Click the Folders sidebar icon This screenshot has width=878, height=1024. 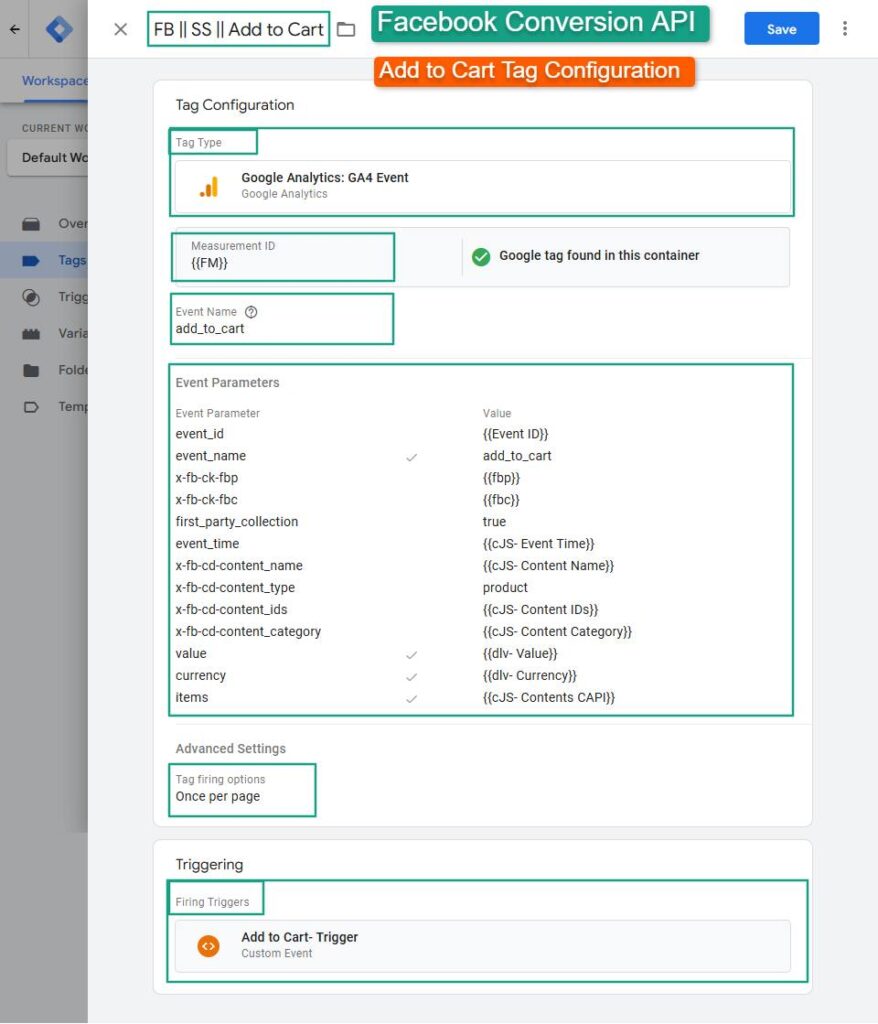click(x=31, y=370)
